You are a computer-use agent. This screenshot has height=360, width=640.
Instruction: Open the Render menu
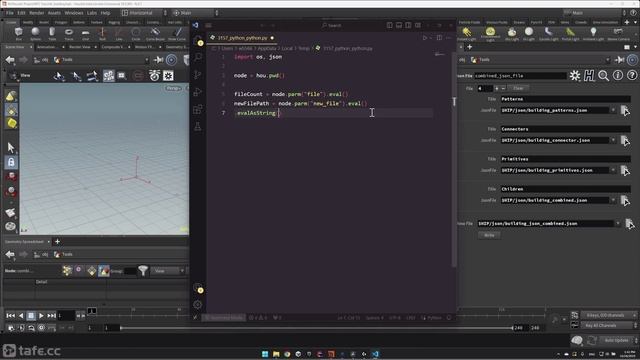click(x=36, y=13)
